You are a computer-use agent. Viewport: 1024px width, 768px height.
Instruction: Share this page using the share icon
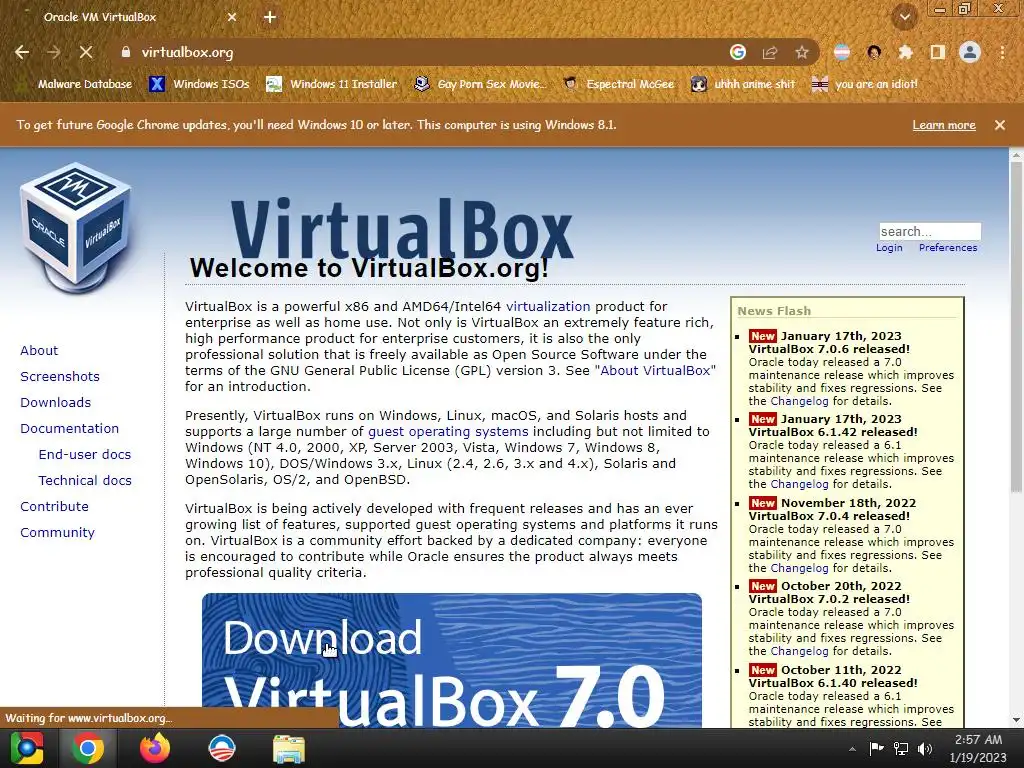pyautogui.click(x=770, y=52)
